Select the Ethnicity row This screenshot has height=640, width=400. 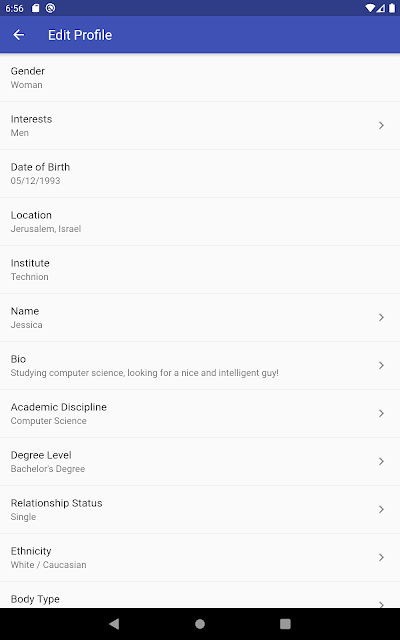[200, 558]
